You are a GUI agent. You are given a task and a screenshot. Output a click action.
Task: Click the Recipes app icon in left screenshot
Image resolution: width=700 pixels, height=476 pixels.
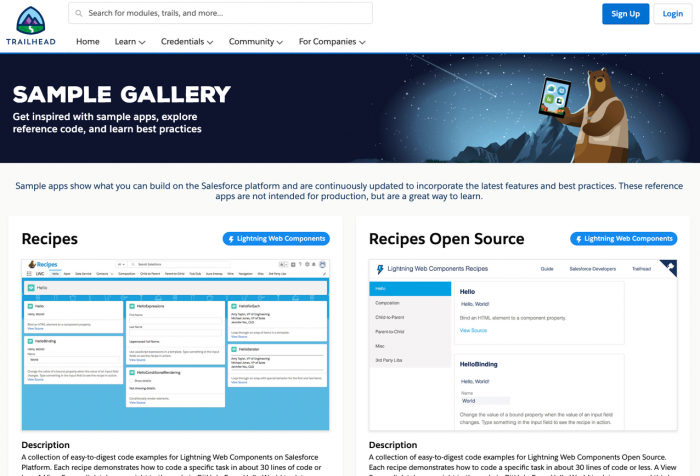point(32,264)
